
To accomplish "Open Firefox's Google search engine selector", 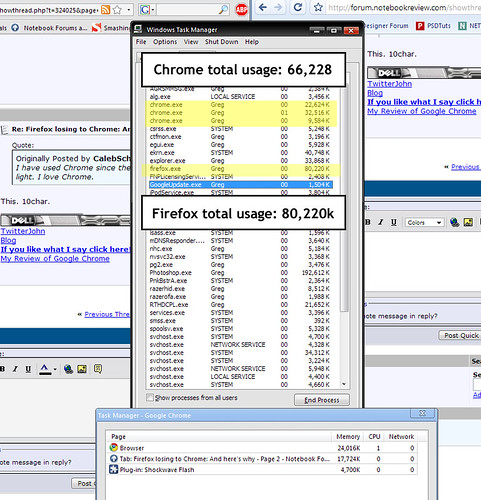I will click(x=146, y=10).
